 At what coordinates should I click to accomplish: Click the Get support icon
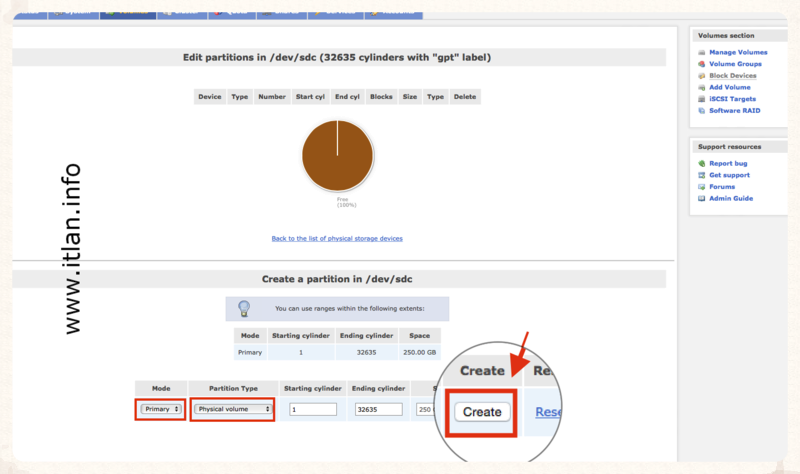pyautogui.click(x=702, y=175)
